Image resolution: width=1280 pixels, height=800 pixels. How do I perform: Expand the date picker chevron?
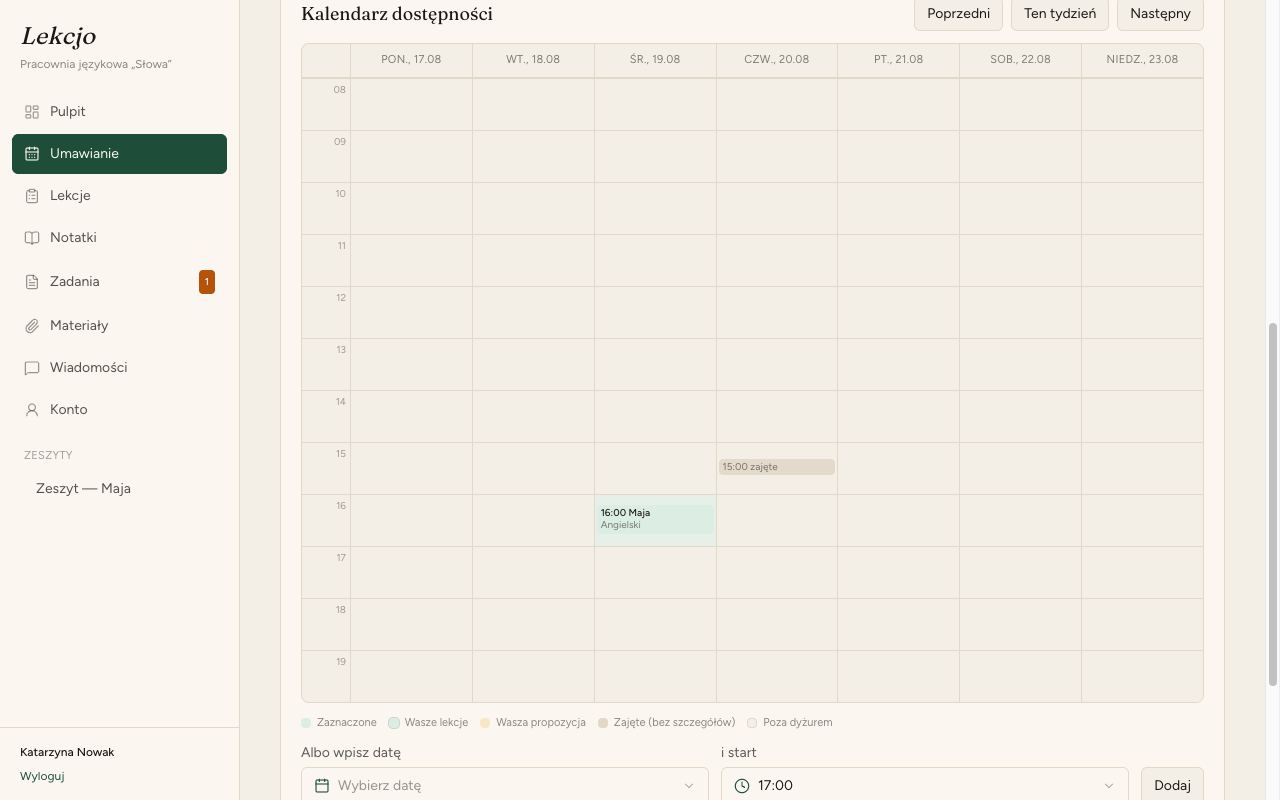[x=689, y=786]
